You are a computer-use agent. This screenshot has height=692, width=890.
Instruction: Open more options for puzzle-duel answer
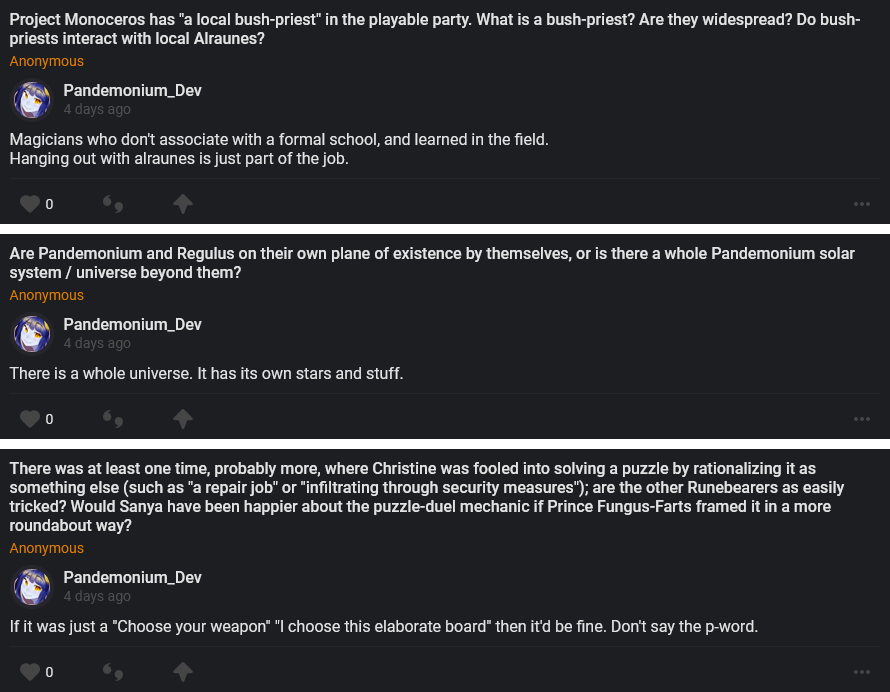coord(862,671)
